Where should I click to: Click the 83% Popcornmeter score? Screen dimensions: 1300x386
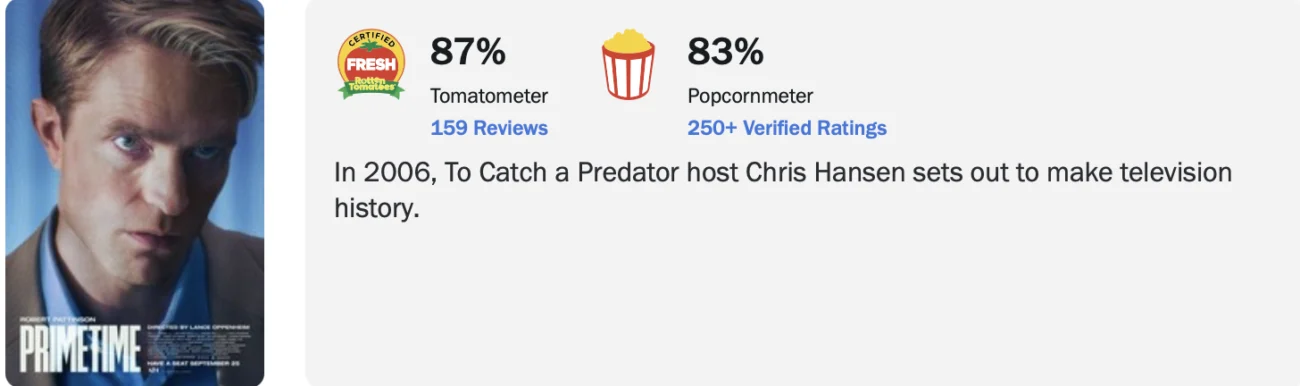(x=725, y=51)
